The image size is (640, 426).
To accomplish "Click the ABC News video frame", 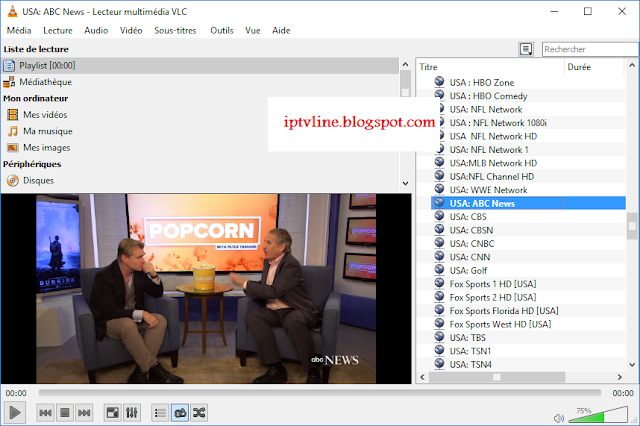I will point(206,289).
